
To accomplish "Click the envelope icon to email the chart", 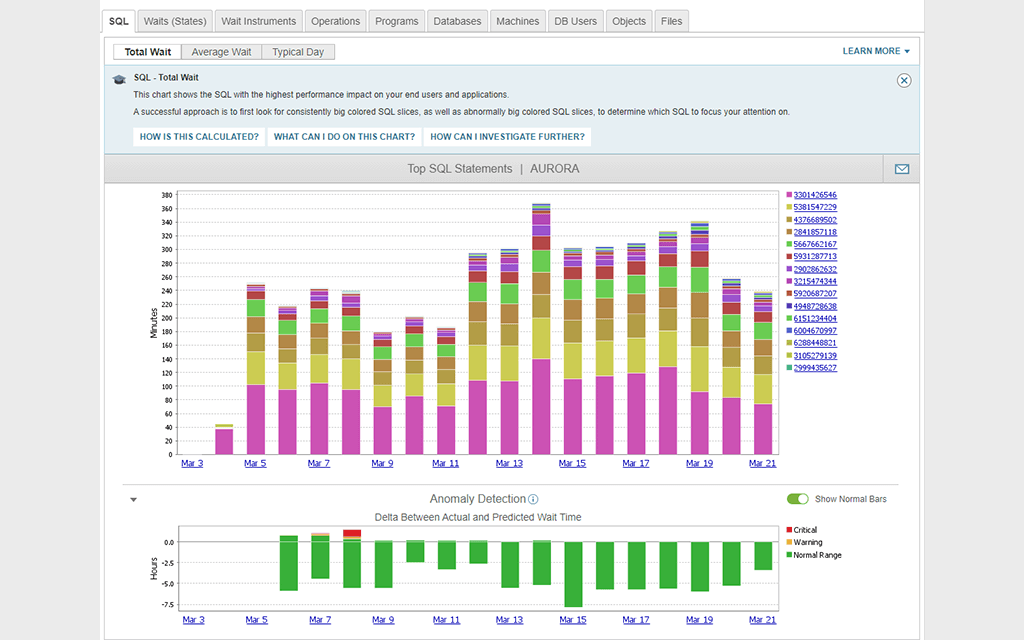I will pyautogui.click(x=900, y=168).
